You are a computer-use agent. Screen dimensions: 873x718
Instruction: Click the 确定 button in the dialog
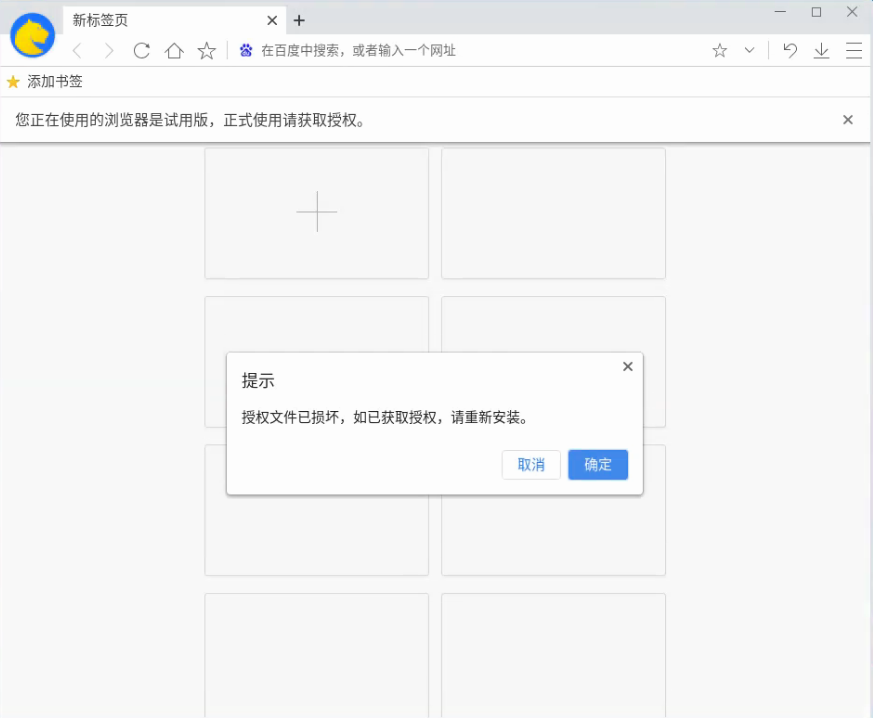(x=598, y=465)
